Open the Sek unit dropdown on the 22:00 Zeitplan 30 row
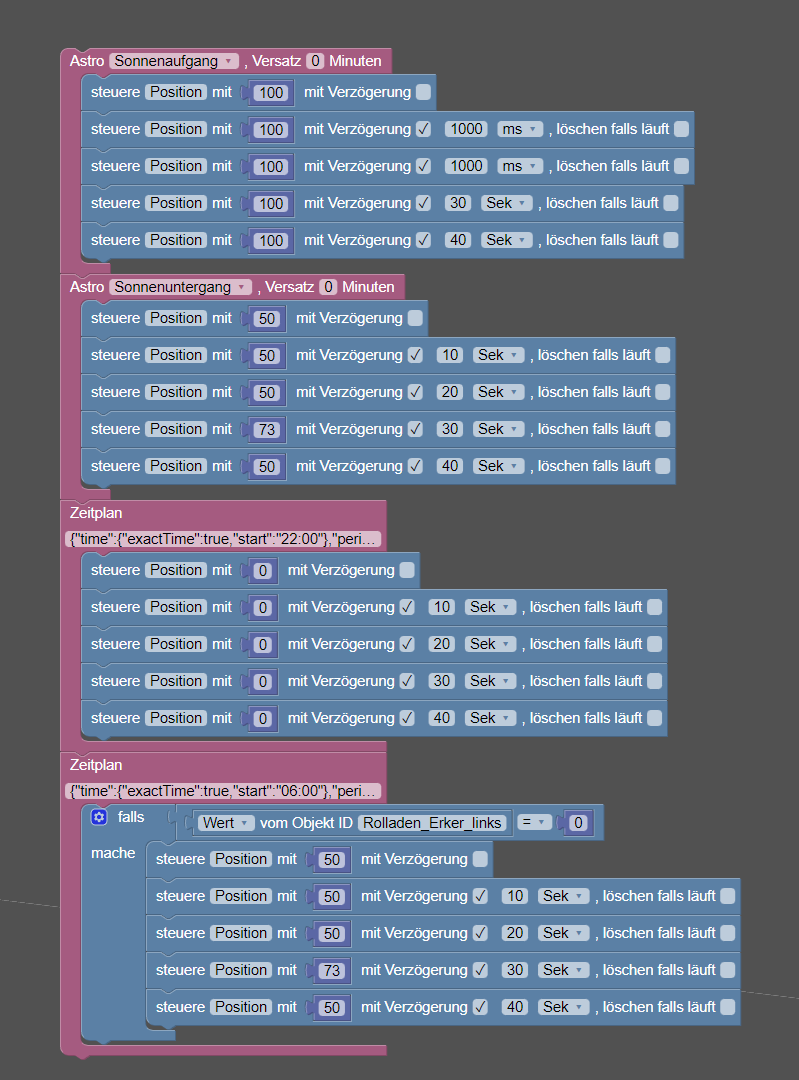799x1080 pixels. tap(490, 681)
